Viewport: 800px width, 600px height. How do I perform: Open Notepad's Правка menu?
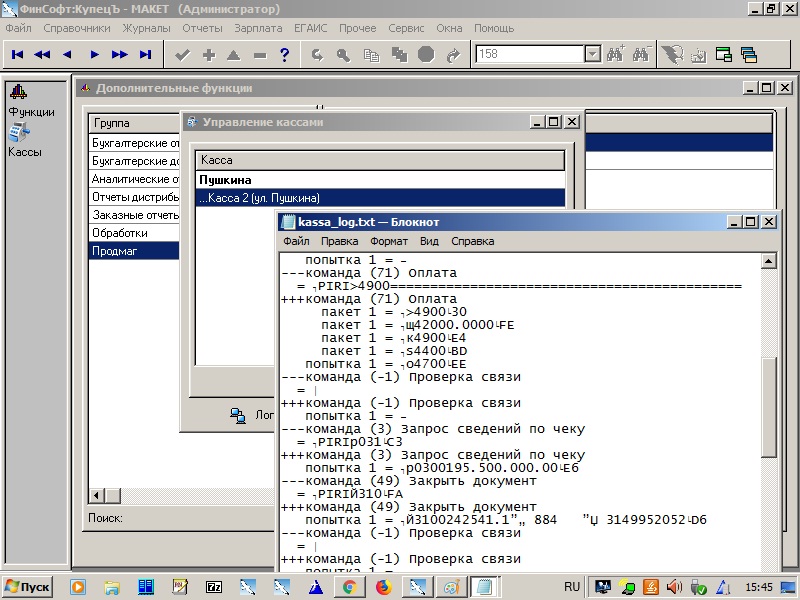[x=340, y=241]
